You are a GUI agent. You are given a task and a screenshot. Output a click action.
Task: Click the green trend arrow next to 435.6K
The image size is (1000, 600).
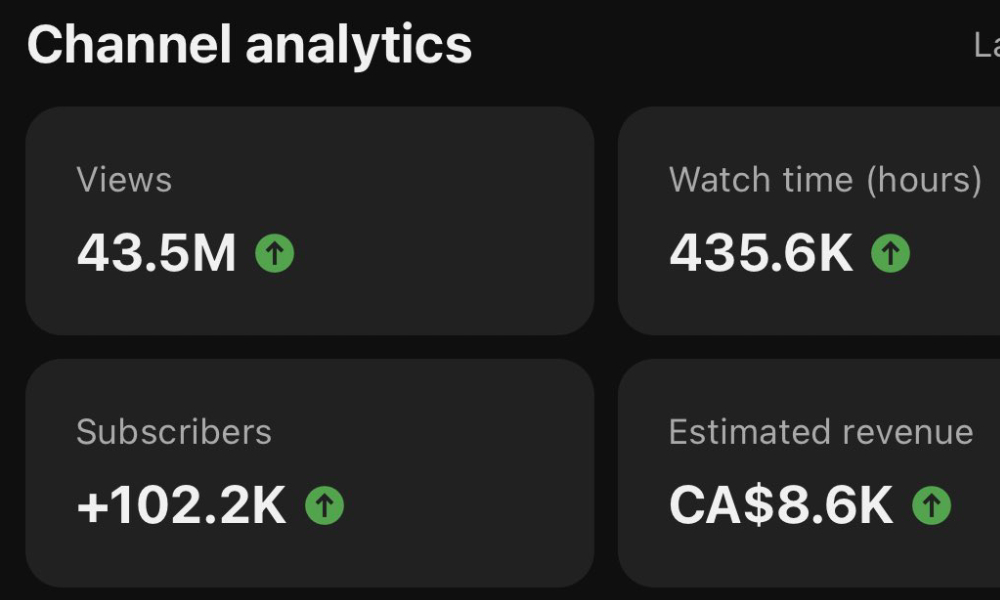coord(890,254)
